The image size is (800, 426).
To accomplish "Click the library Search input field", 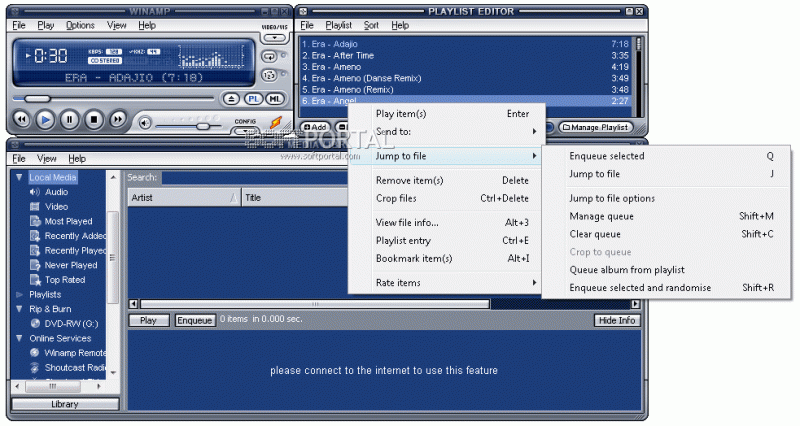I will pyautogui.click(x=255, y=178).
